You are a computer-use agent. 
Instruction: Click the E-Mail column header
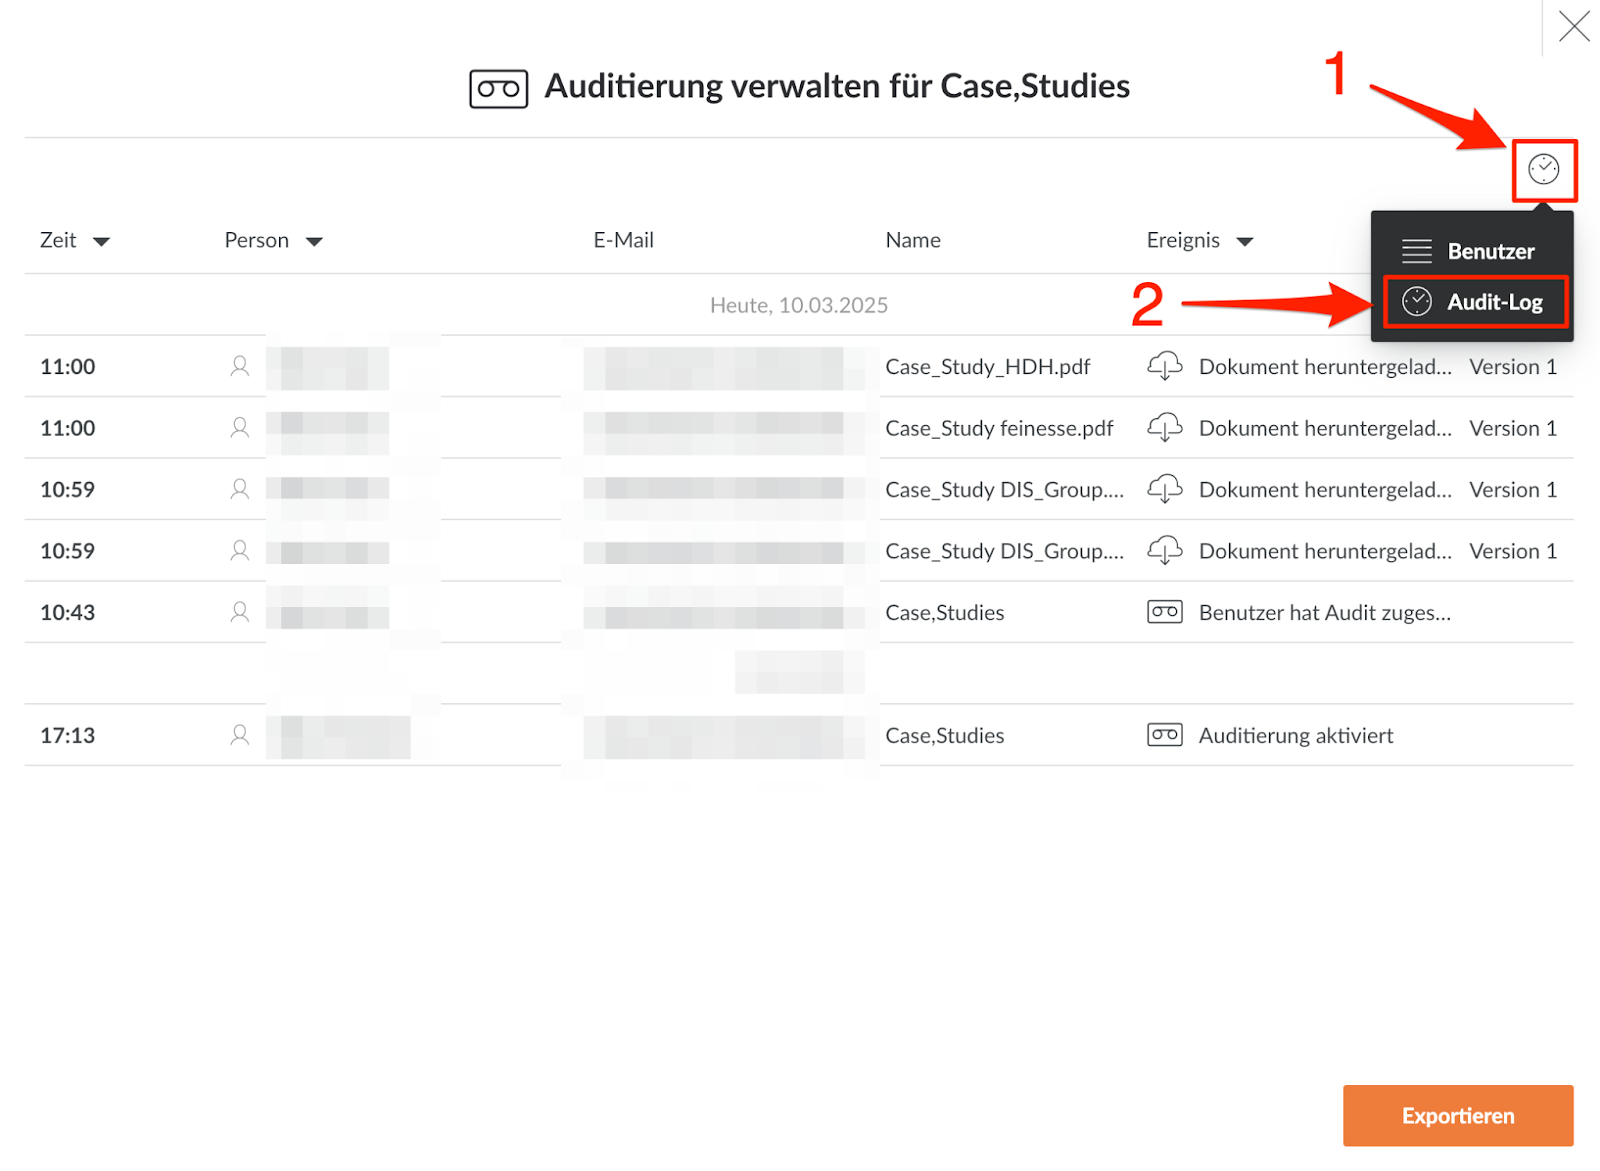[x=623, y=240]
